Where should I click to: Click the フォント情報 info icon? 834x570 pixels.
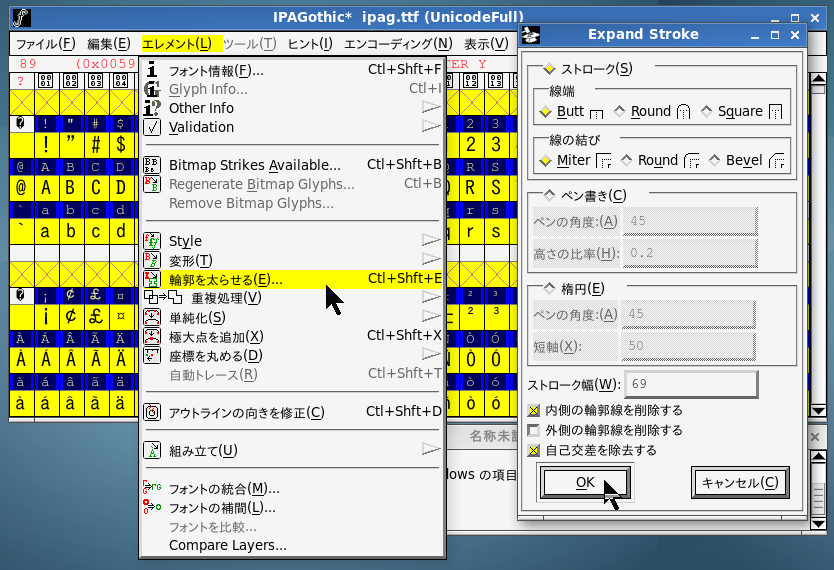[152, 70]
